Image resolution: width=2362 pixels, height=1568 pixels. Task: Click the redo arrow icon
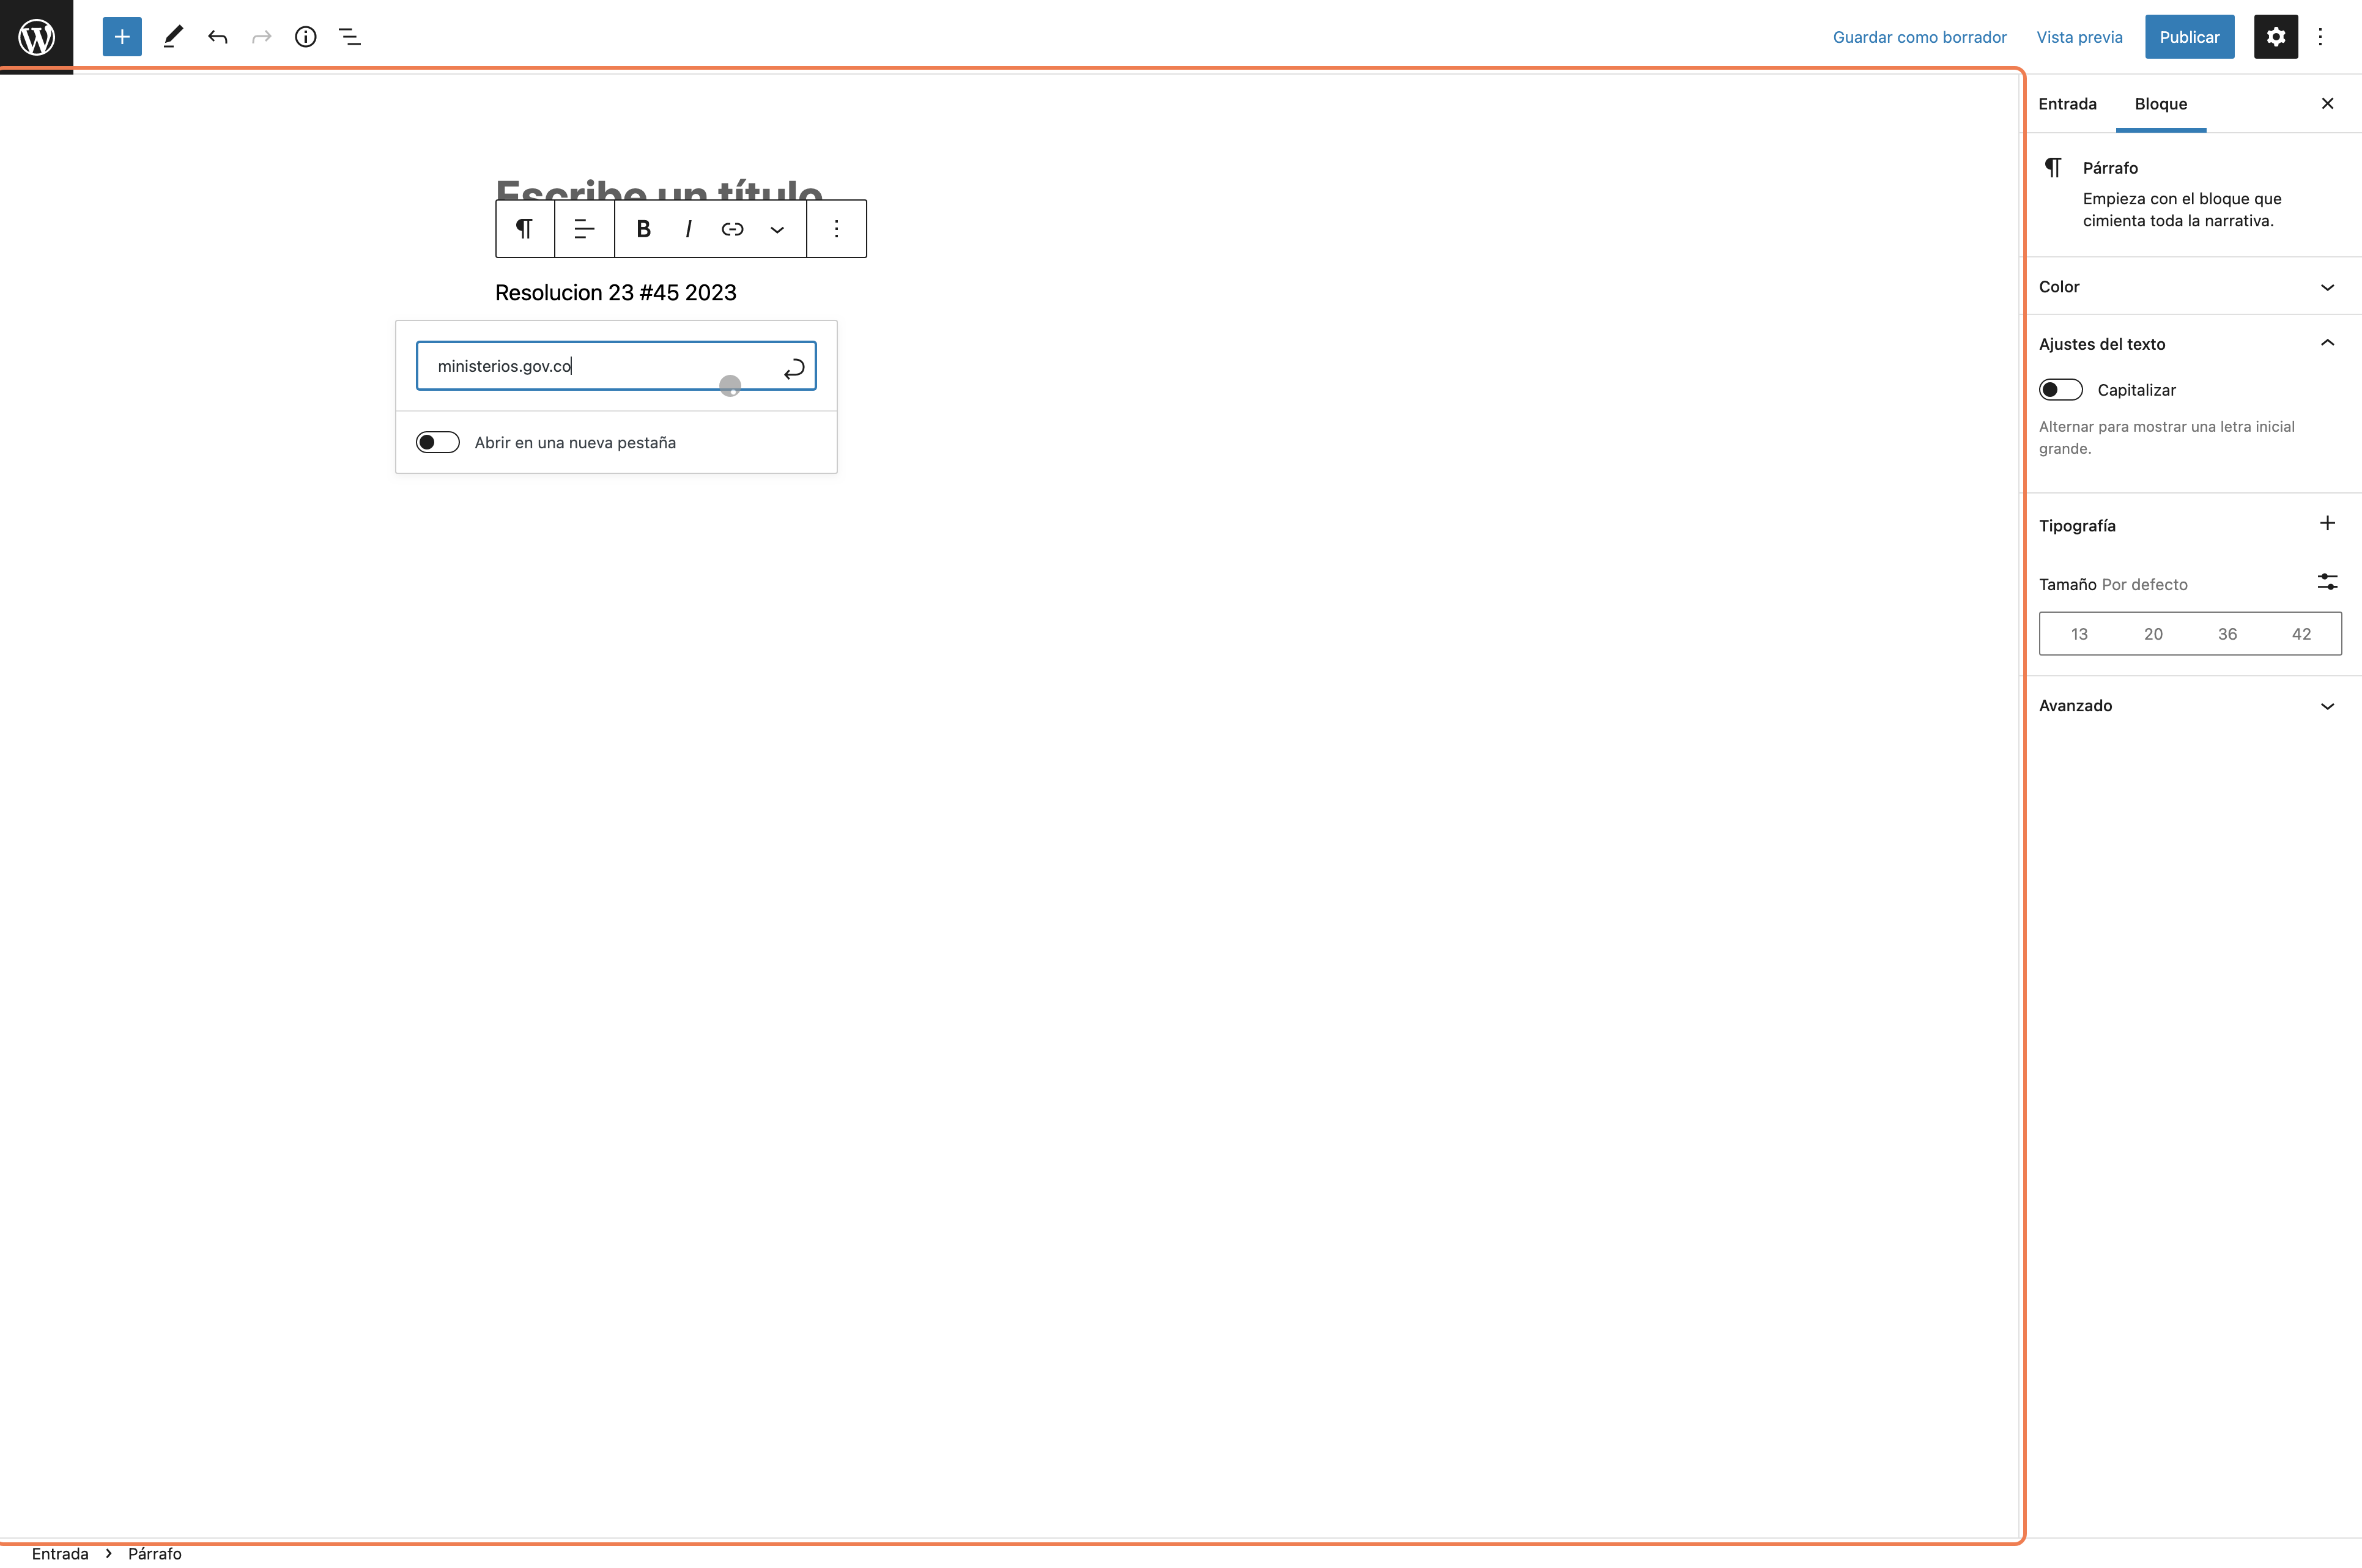(261, 37)
